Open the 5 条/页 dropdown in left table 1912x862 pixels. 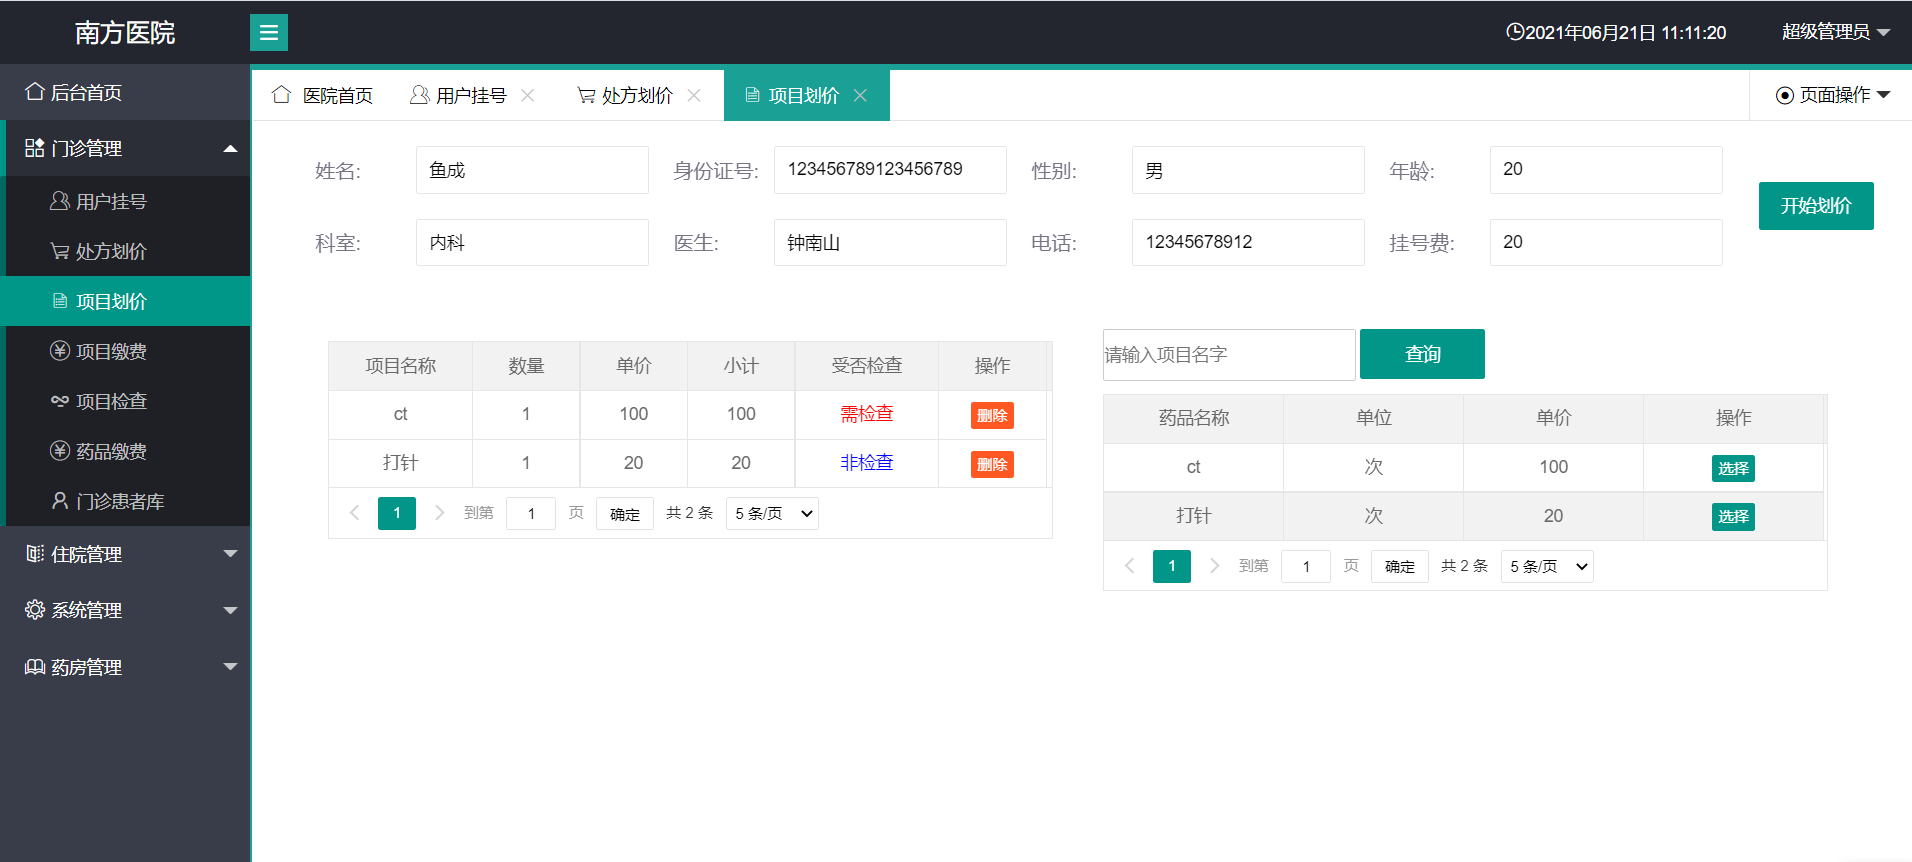(772, 514)
